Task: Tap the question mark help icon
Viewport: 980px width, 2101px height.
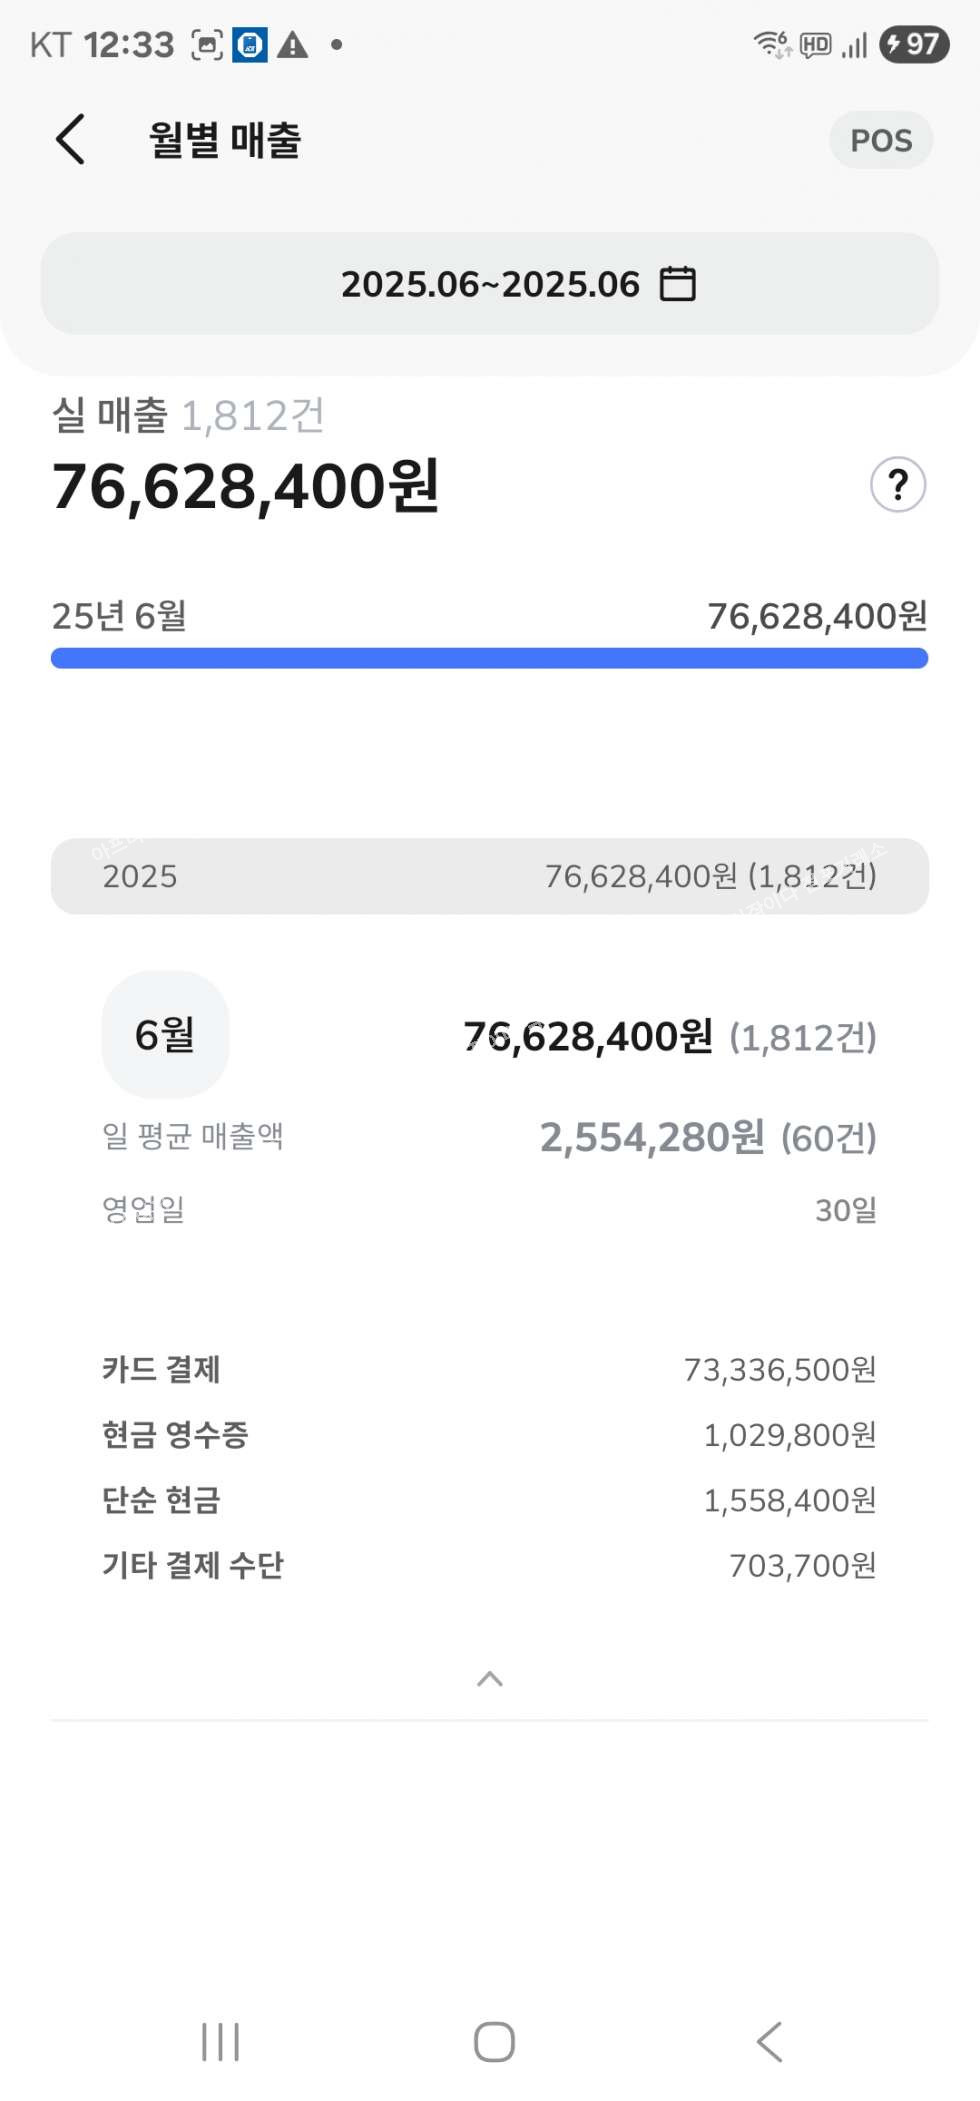Action: 897,485
